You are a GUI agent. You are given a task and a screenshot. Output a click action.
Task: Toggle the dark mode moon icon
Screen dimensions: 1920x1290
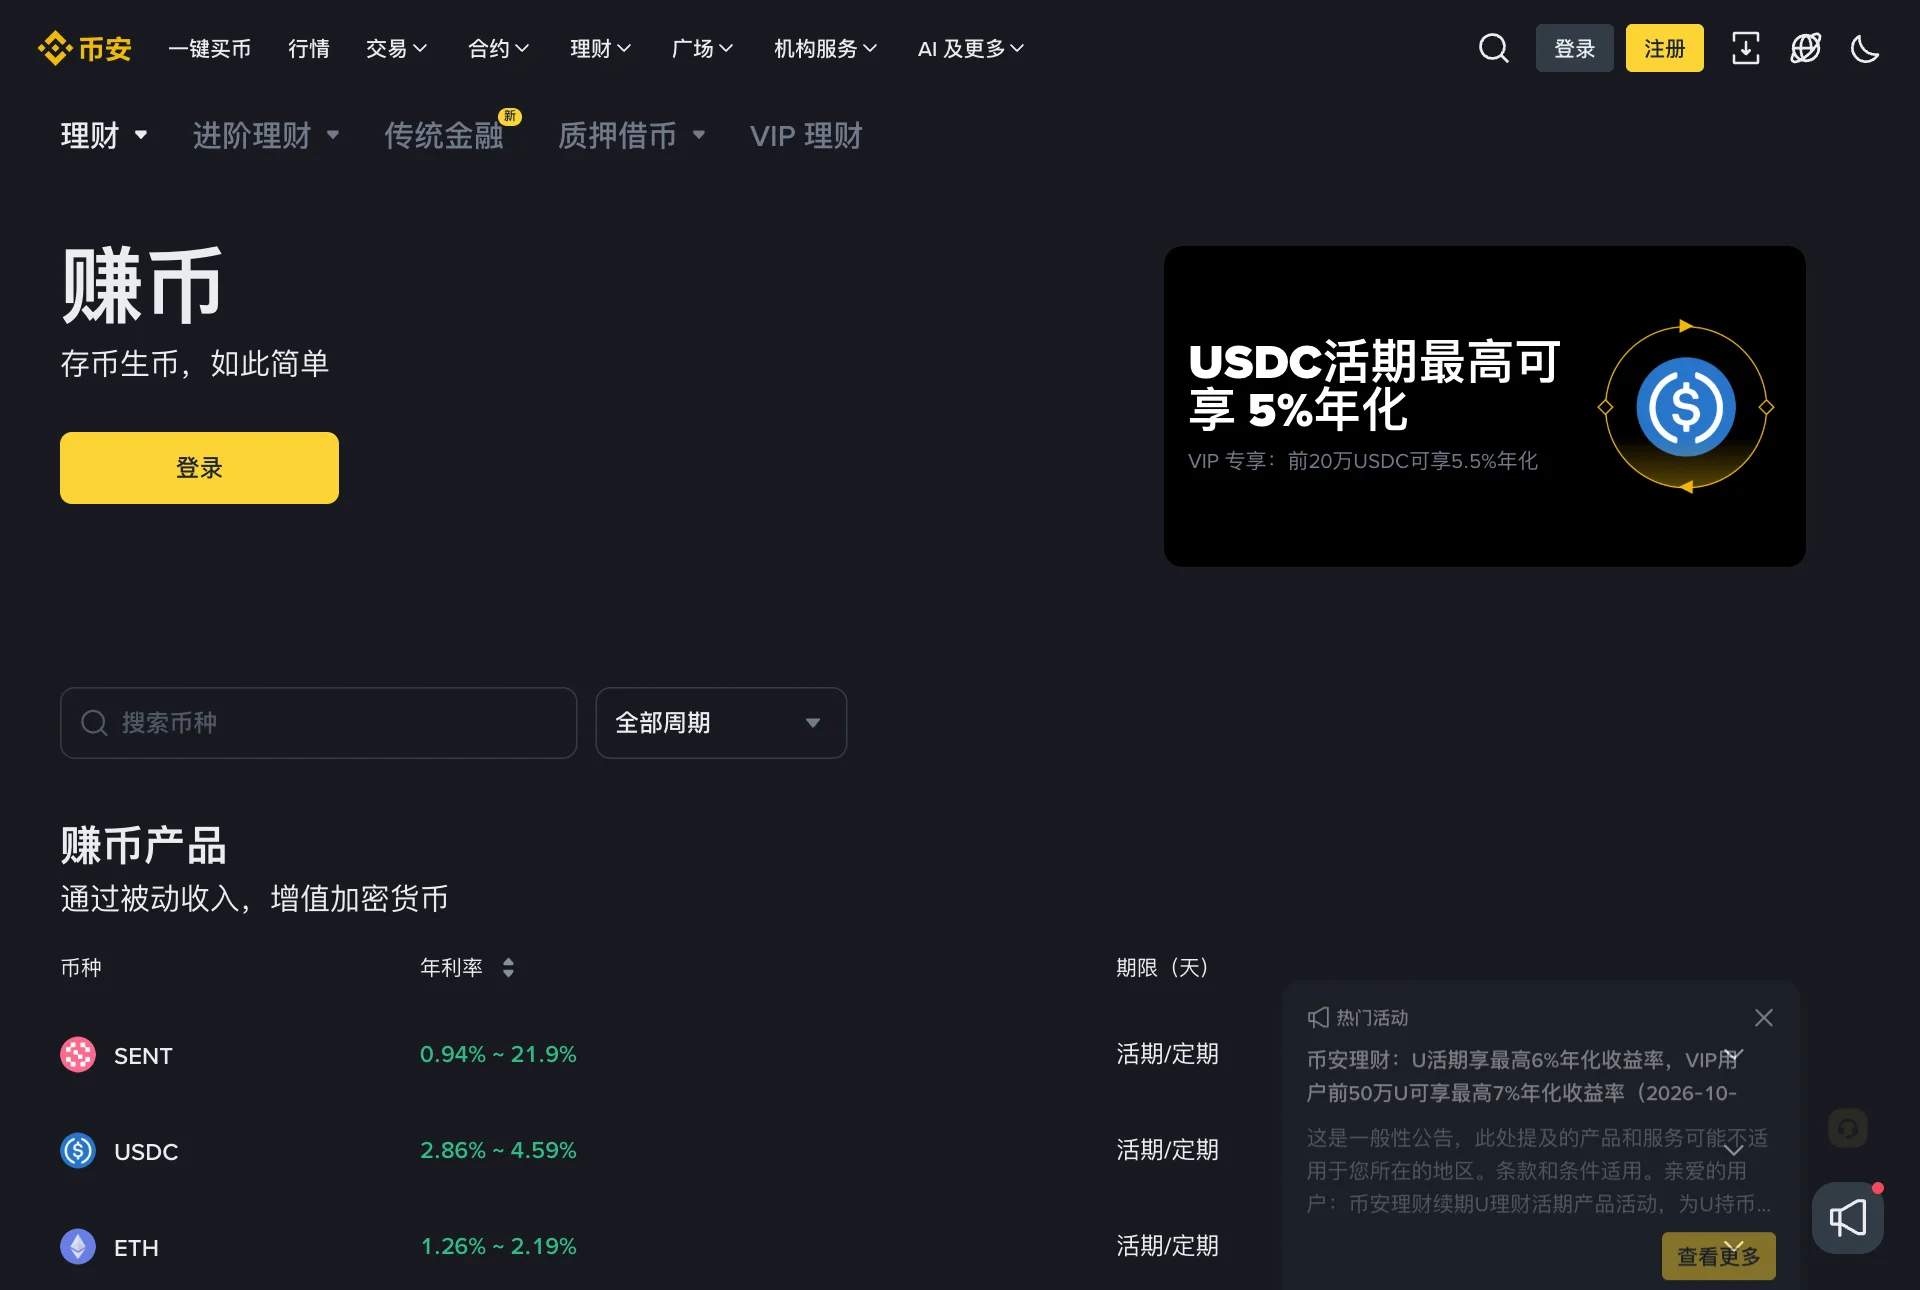click(x=1865, y=48)
